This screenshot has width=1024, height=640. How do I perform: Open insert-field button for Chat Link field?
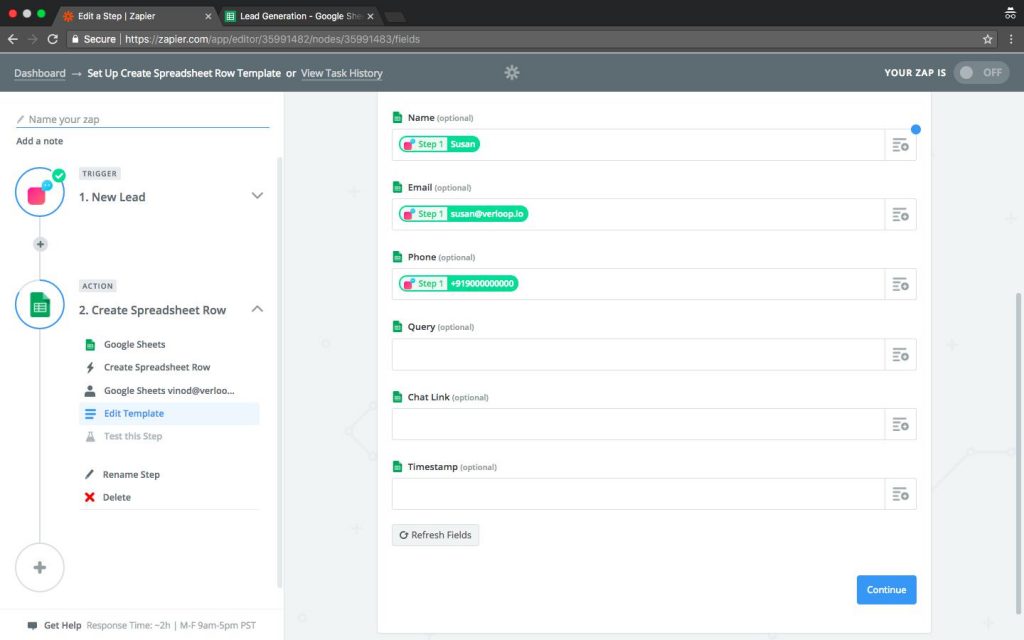pyautogui.click(x=900, y=424)
